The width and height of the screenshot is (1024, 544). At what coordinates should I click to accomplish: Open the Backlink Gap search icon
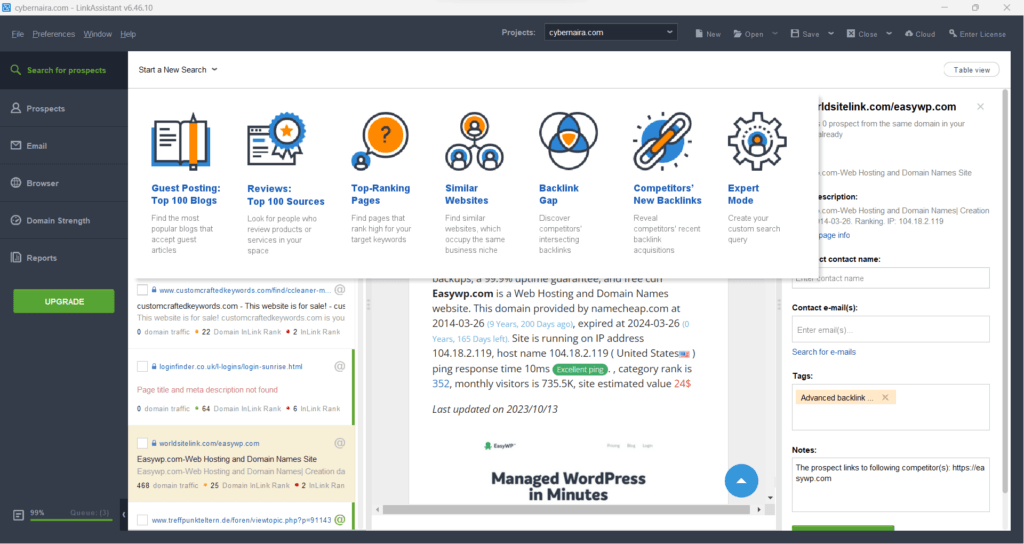[x=568, y=140]
